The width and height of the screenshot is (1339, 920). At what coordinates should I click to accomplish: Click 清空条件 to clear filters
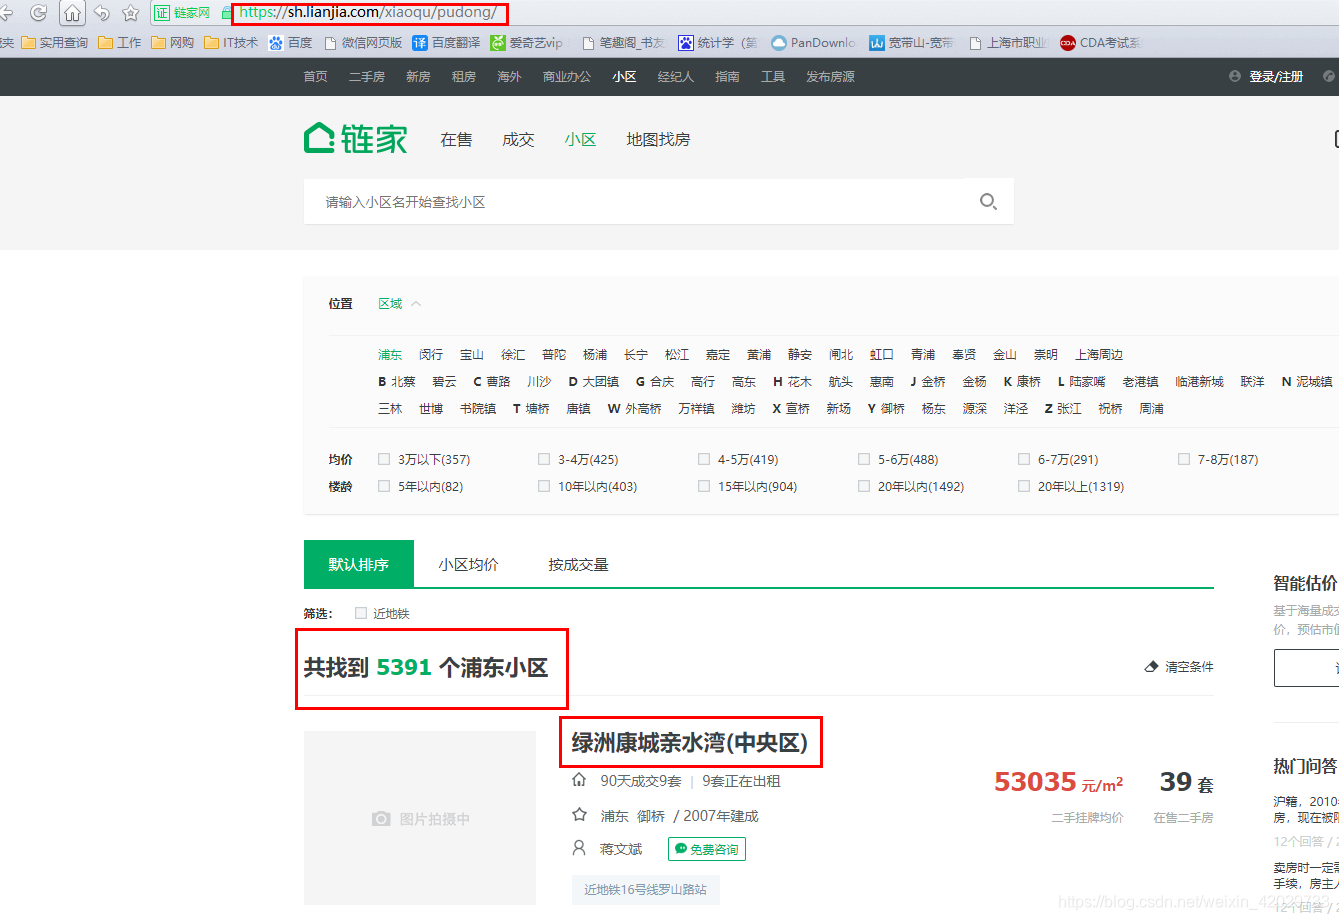1189,667
